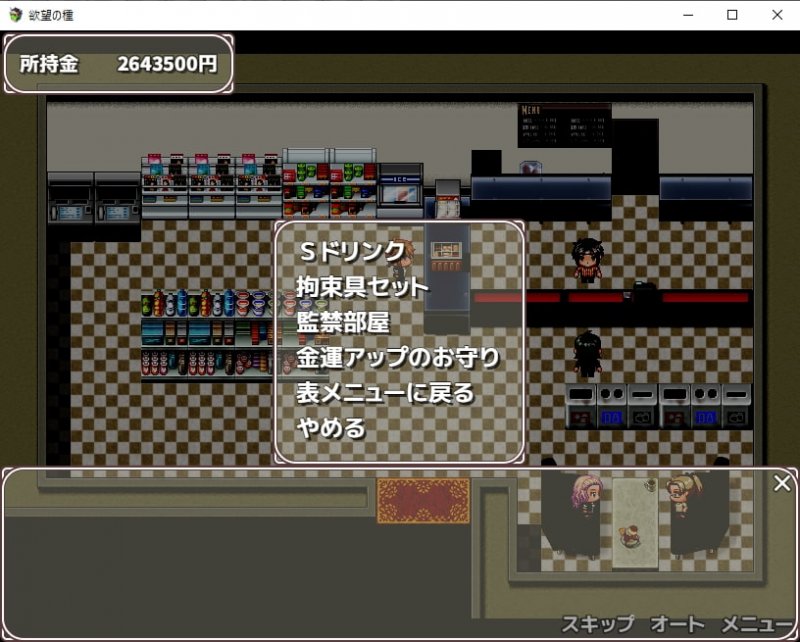Close the message window with the X
The height and width of the screenshot is (642, 800).
[782, 484]
